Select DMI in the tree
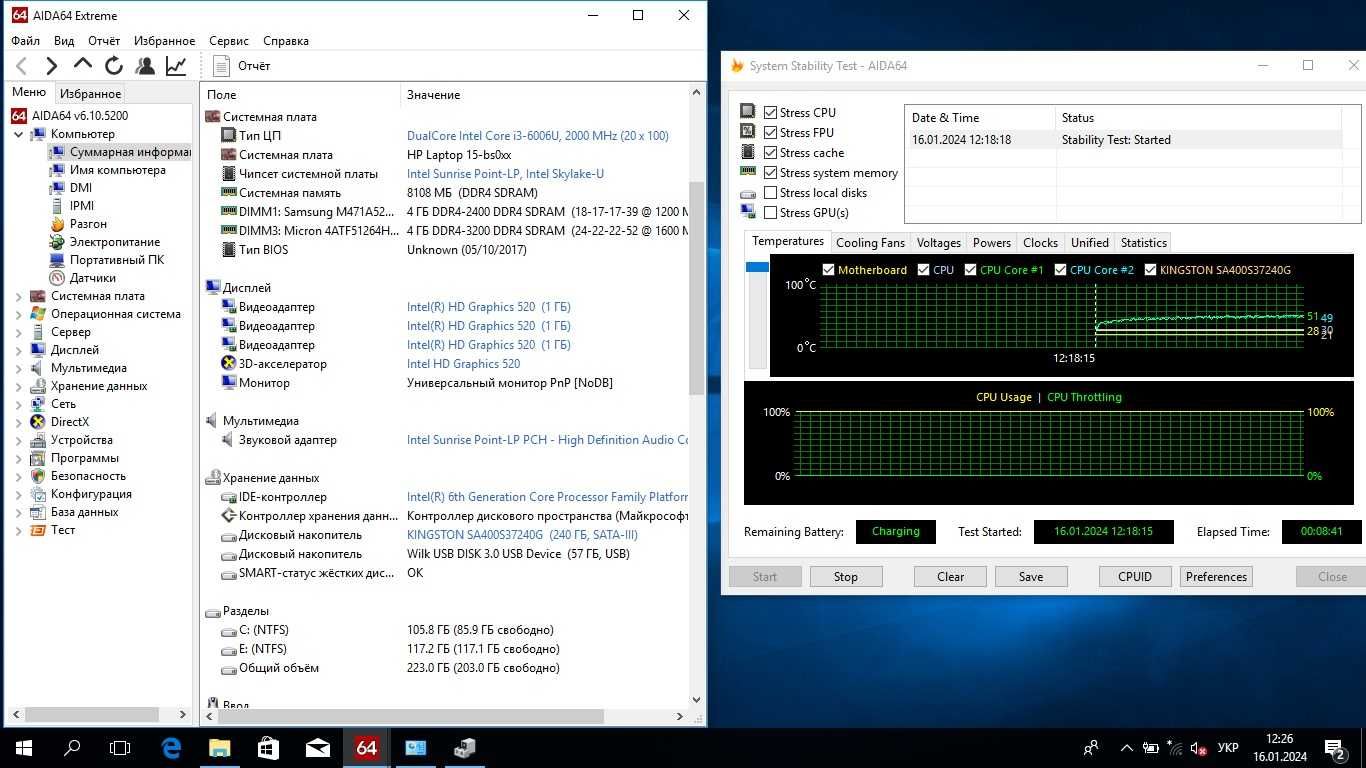Viewport: 1366px width, 768px height. click(71, 188)
